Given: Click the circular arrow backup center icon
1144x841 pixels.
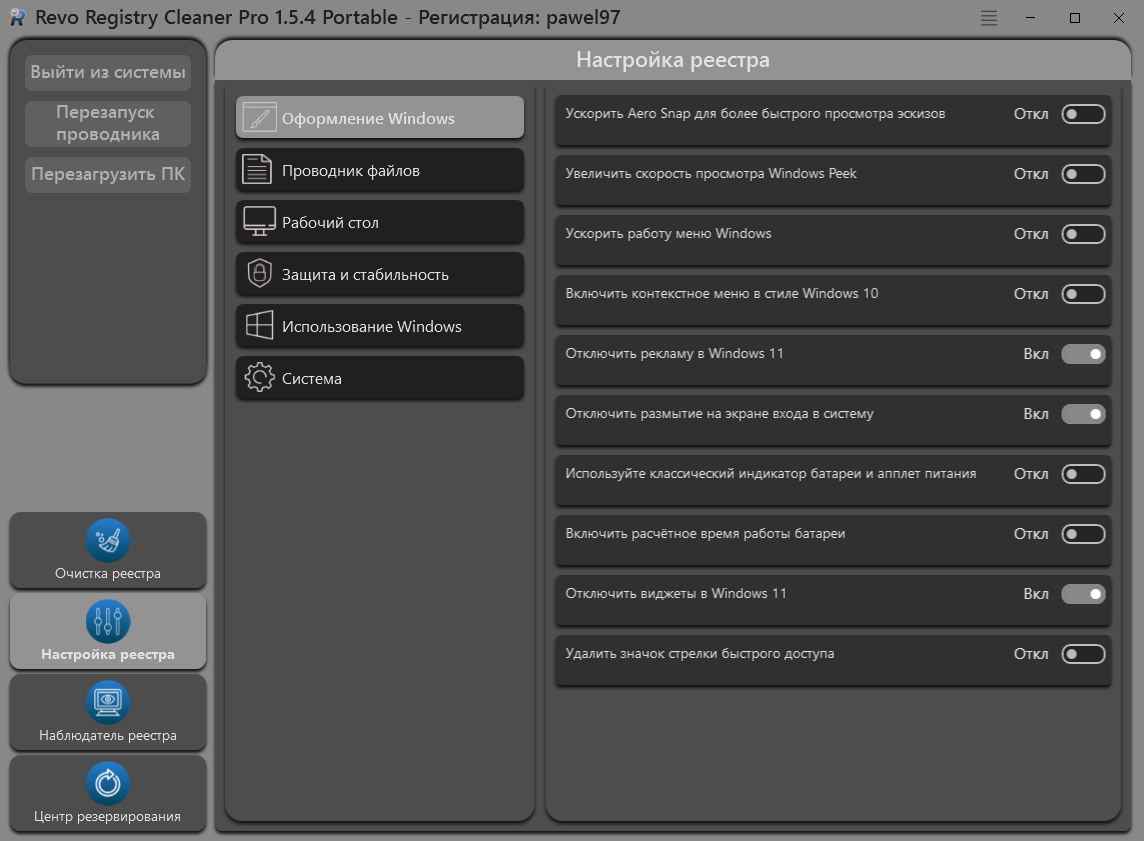Looking at the screenshot, I should pyautogui.click(x=108, y=783).
